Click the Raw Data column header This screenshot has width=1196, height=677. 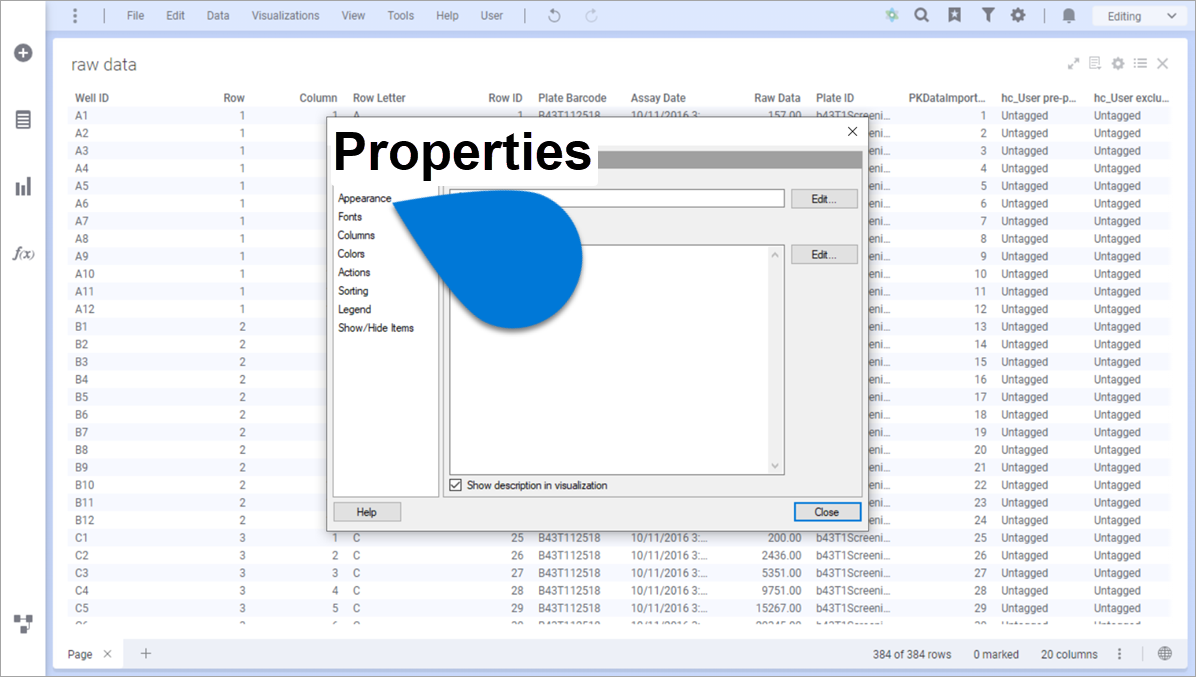777,98
